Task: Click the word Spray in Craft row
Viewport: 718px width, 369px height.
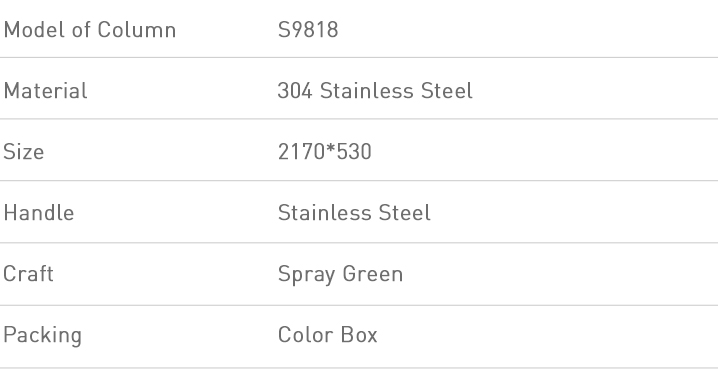Action: tap(306, 275)
